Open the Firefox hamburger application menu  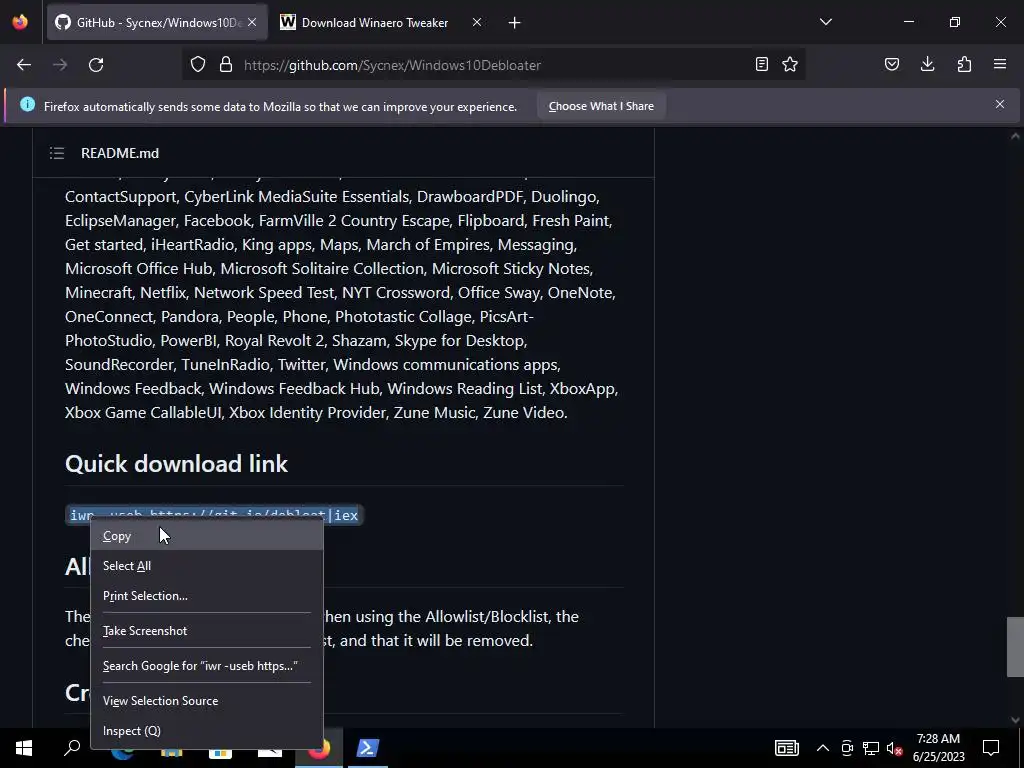tap(1000, 64)
